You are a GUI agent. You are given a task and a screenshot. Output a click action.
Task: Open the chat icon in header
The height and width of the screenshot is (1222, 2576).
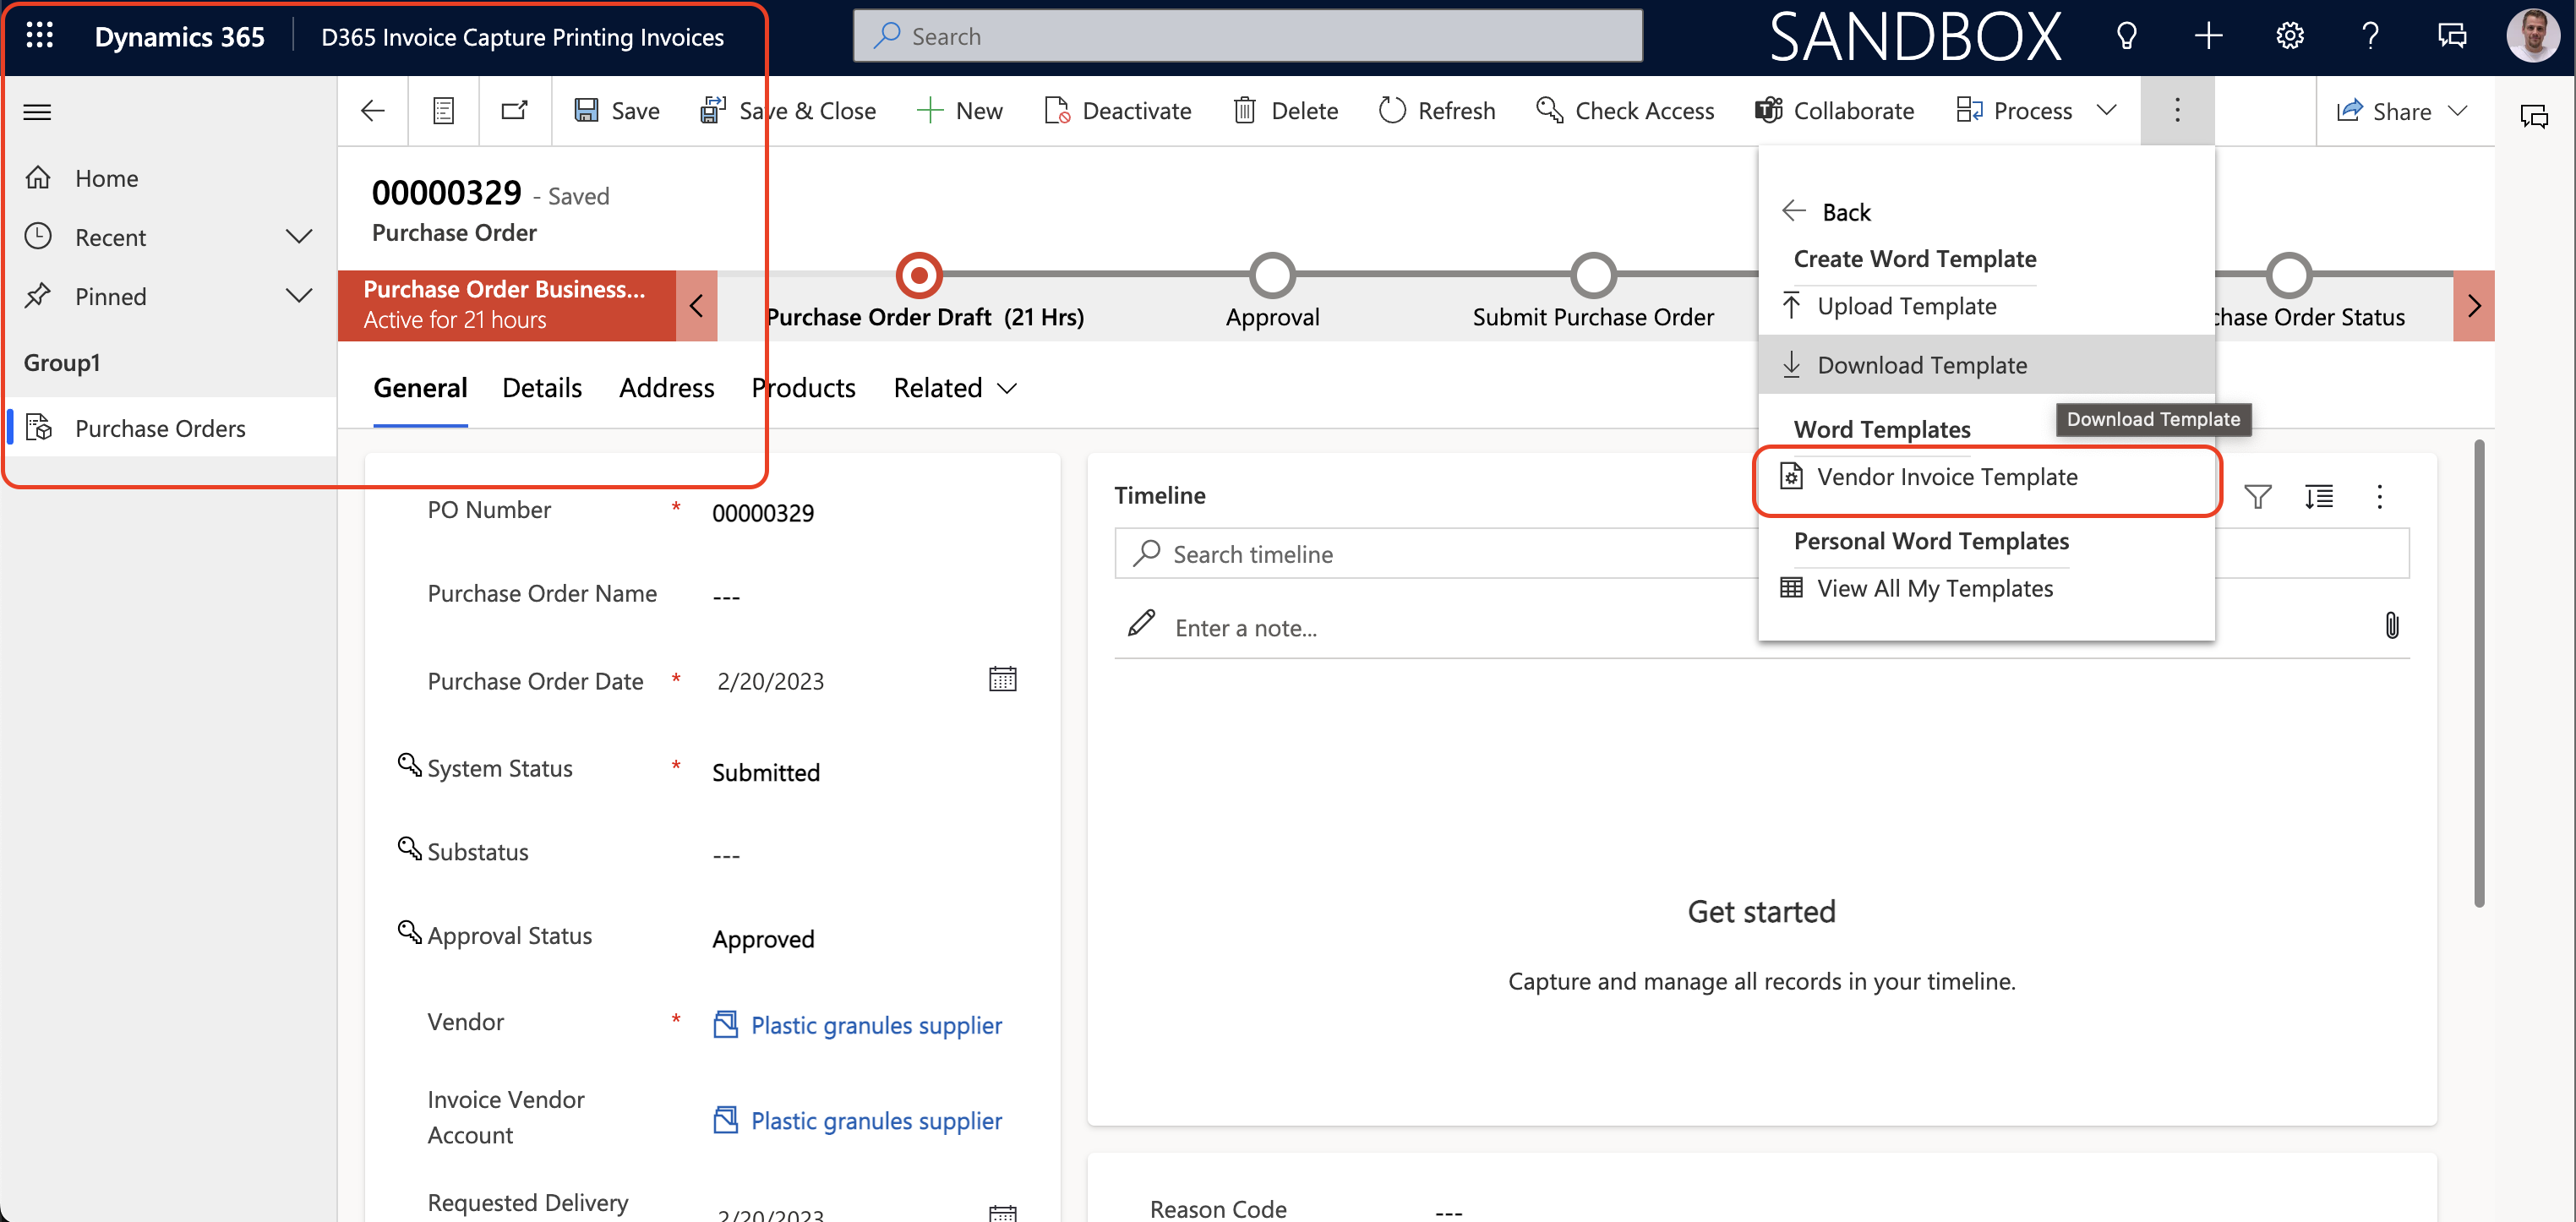click(2452, 36)
